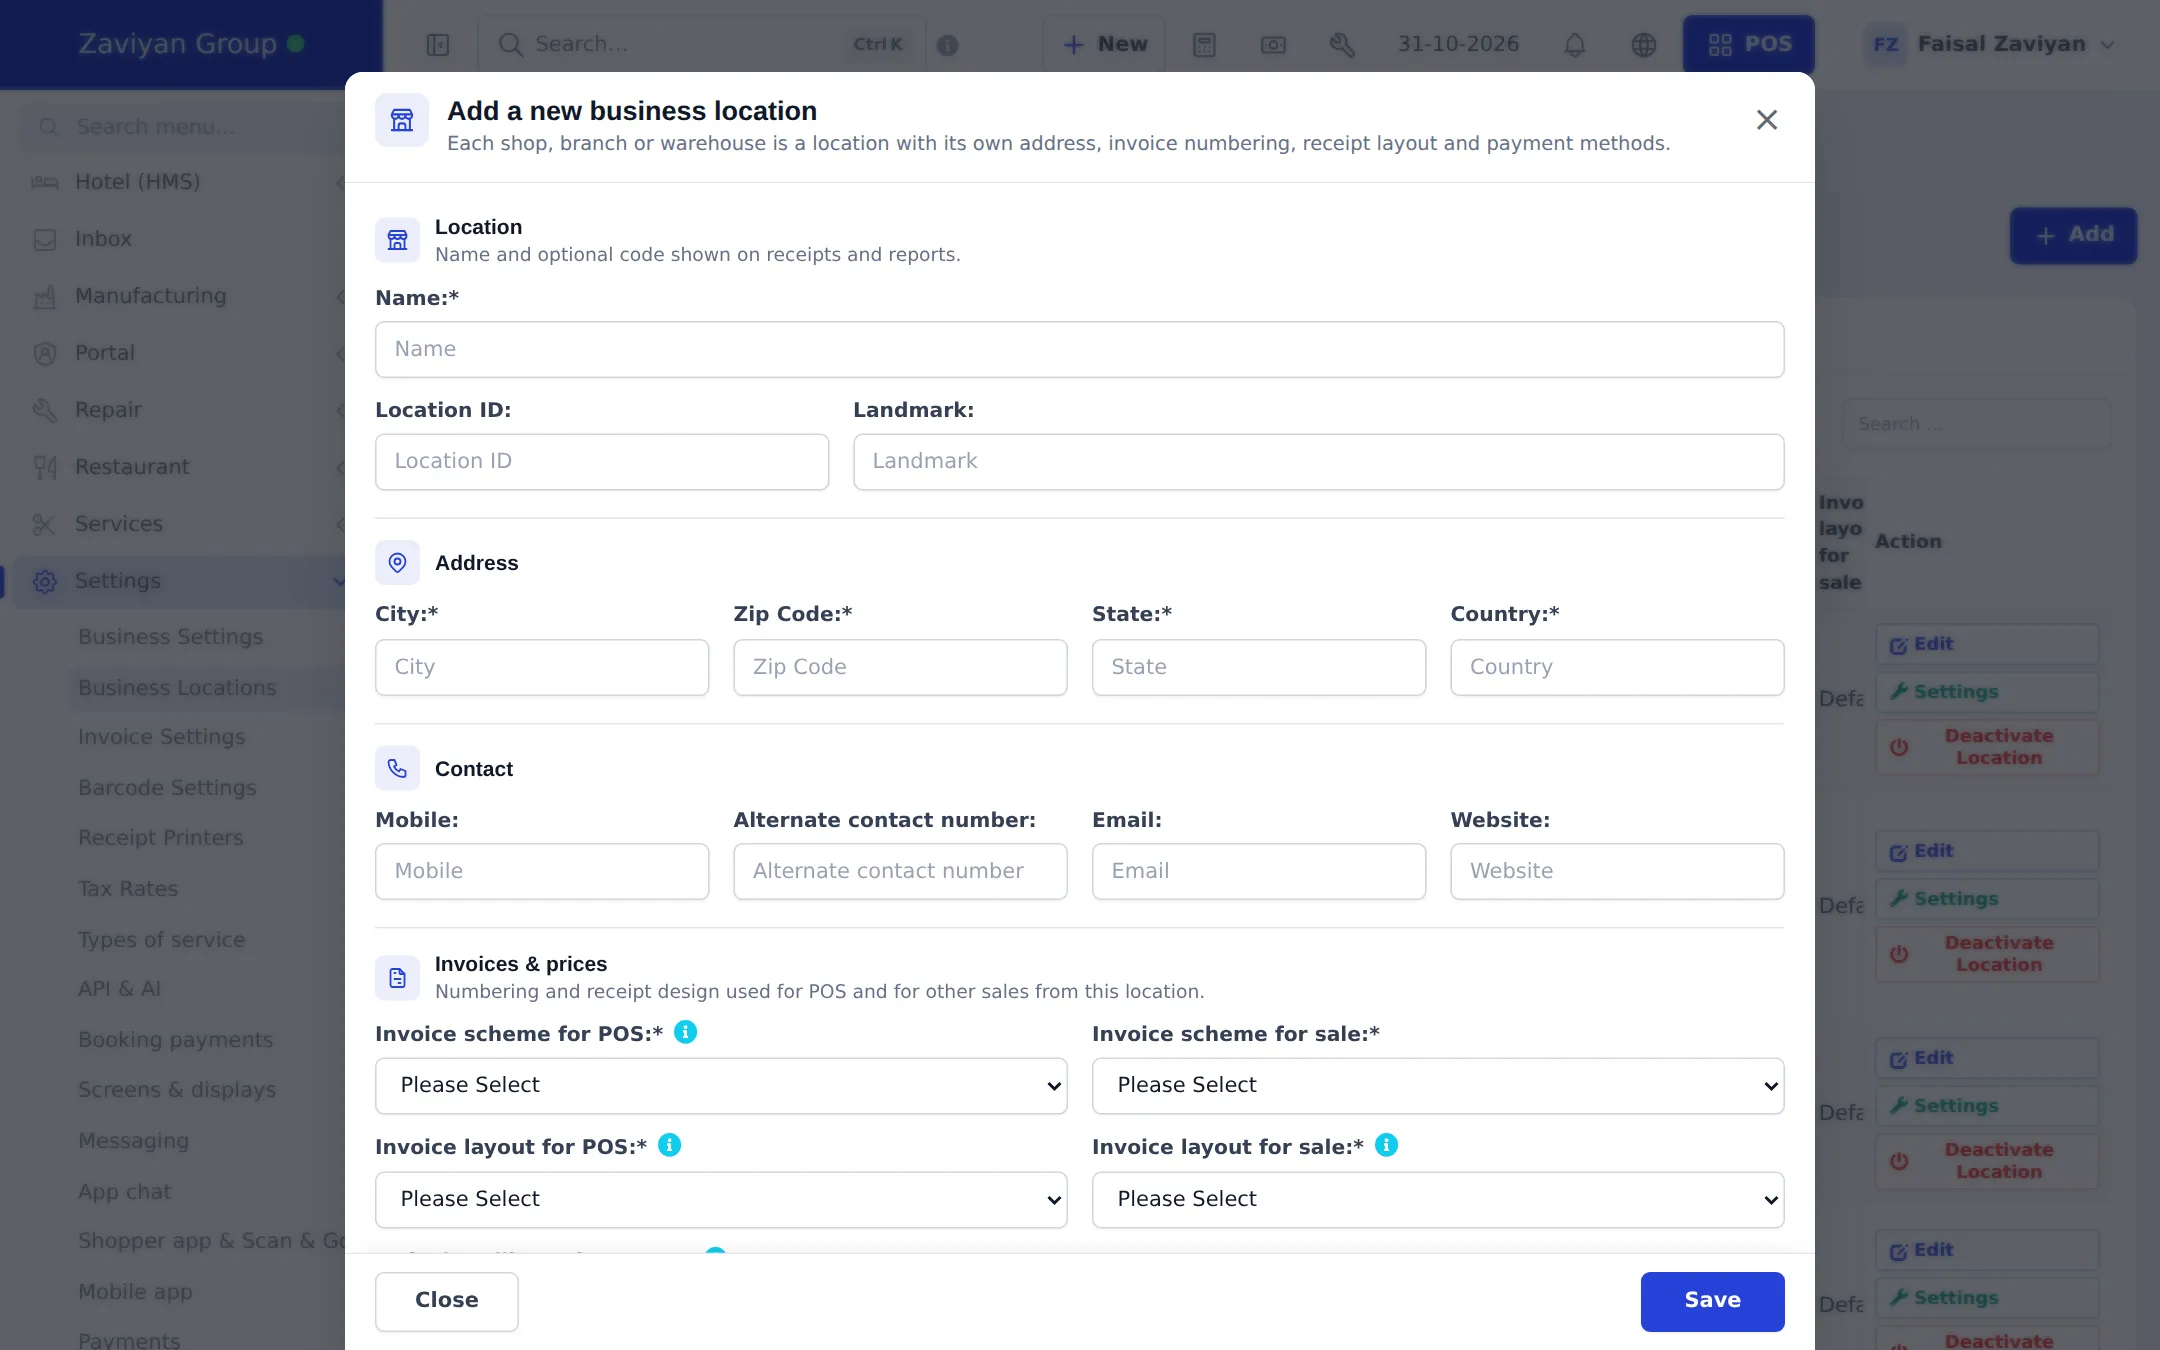Click the Save button

1712,1301
